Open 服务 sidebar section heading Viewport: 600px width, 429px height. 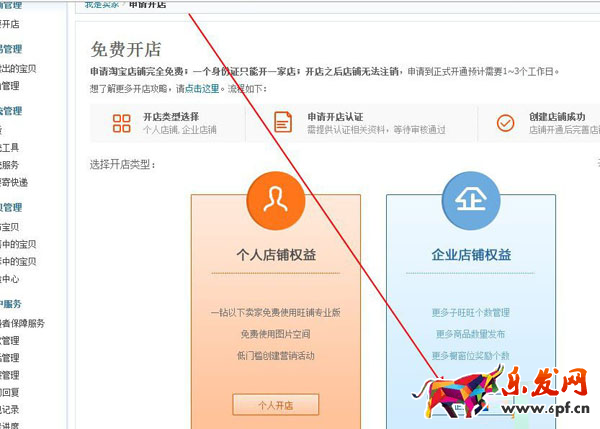point(11,304)
